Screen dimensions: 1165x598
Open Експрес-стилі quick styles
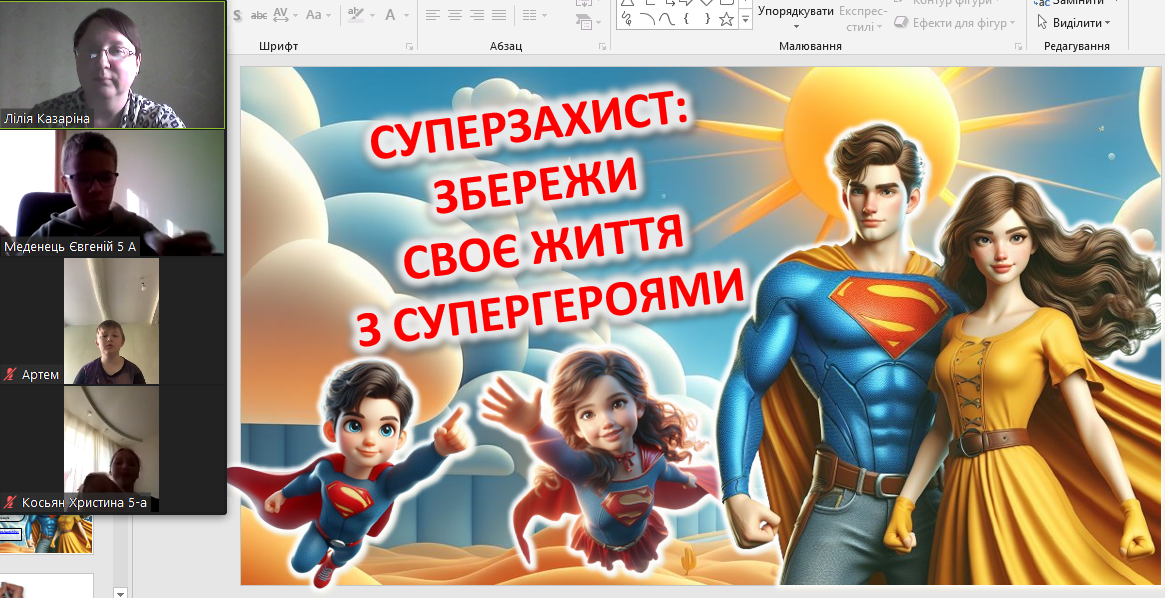pos(862,19)
